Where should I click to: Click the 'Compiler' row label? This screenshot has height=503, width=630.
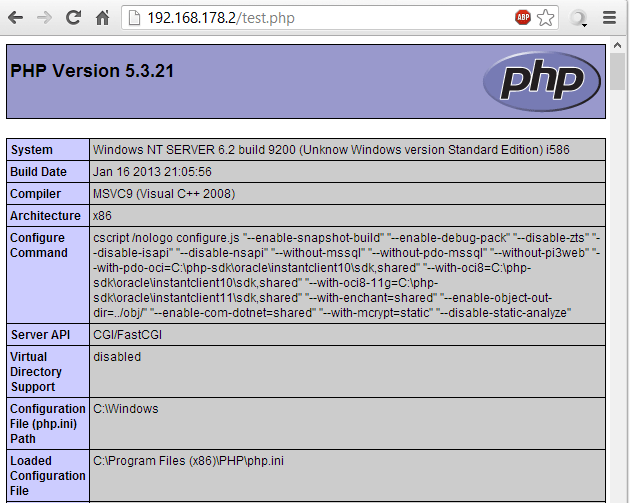(35, 194)
